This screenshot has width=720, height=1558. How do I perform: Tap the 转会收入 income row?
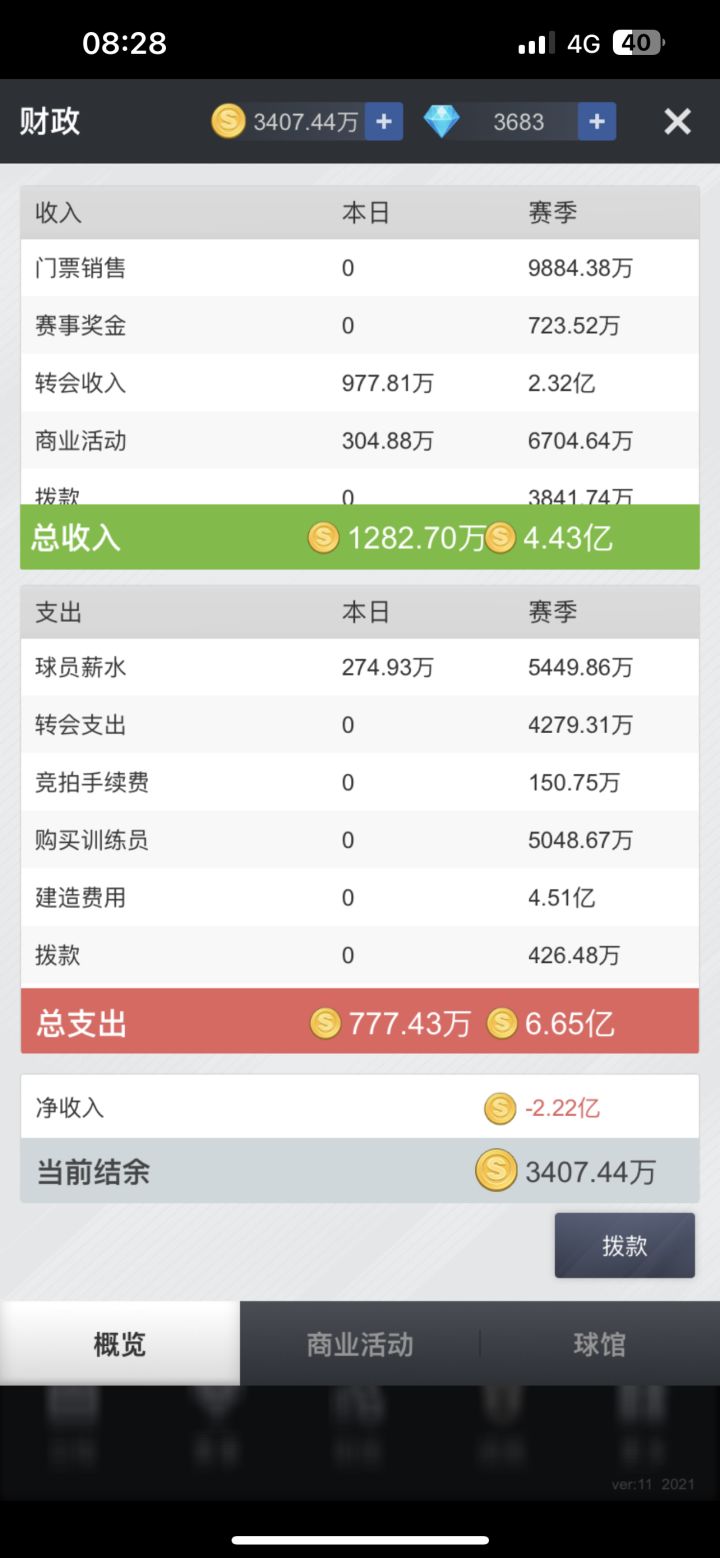tap(360, 383)
